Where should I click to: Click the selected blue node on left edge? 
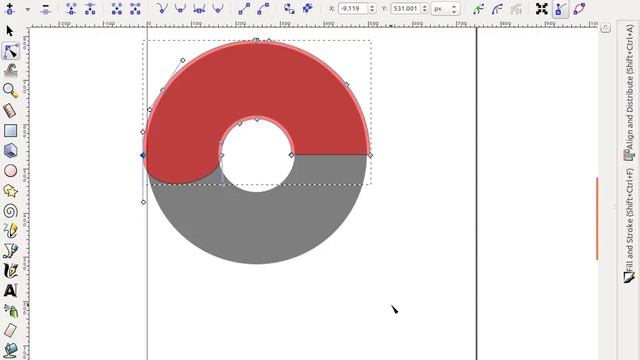click(x=143, y=155)
